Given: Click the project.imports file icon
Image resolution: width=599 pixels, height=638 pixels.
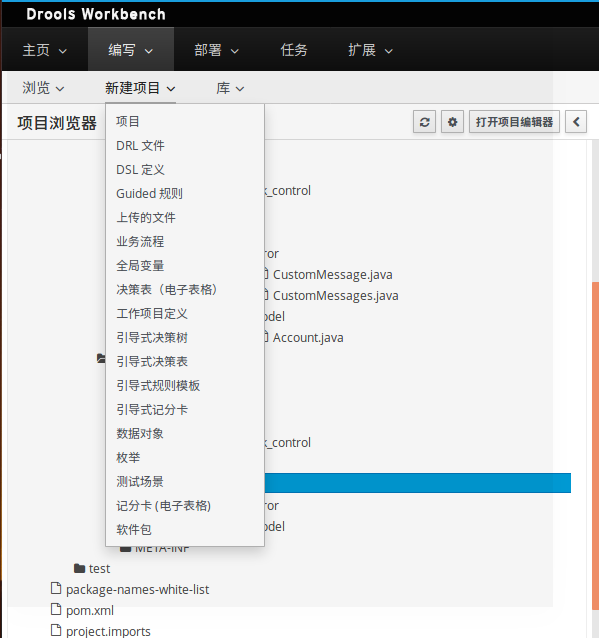Looking at the screenshot, I should pyautogui.click(x=56, y=630).
